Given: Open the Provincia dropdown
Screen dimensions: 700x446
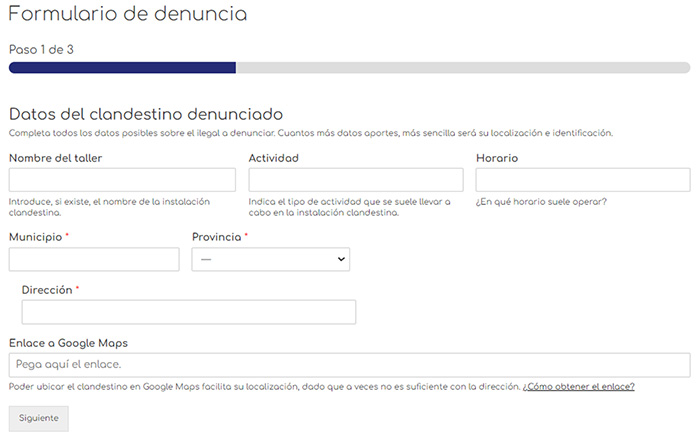Looking at the screenshot, I should 270,259.
